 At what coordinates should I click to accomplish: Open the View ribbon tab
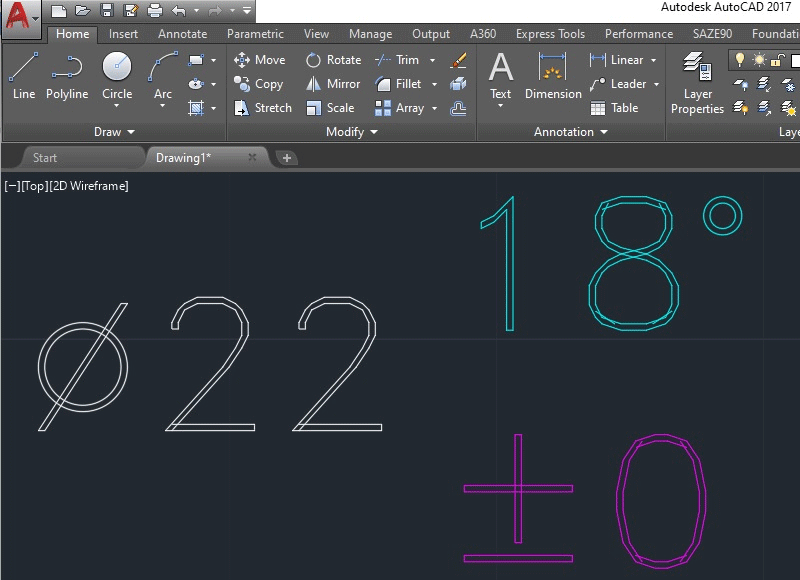(316, 34)
